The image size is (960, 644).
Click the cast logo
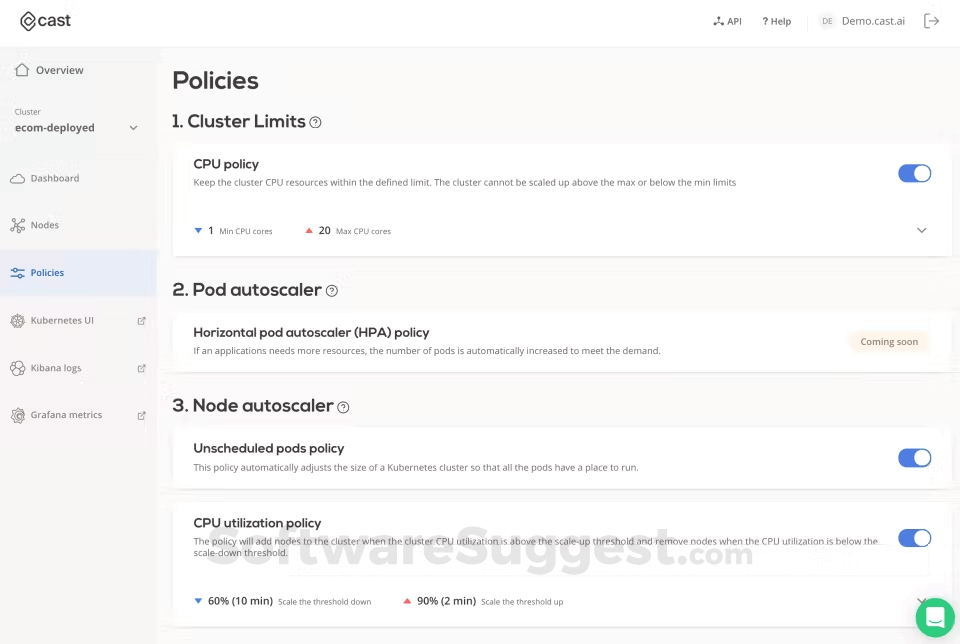point(44,20)
